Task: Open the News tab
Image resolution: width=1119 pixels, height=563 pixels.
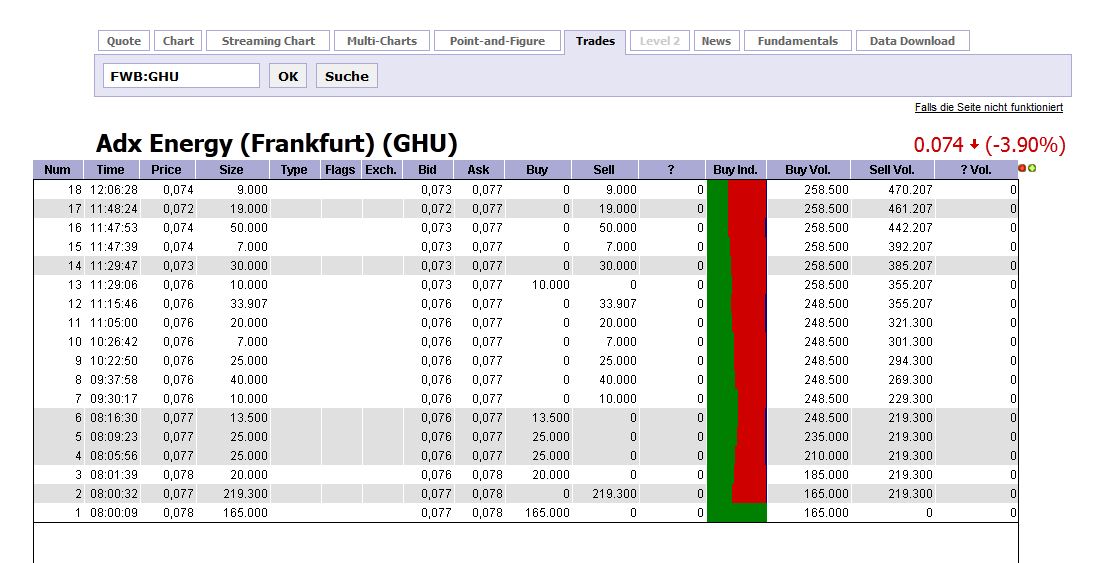Action: (x=716, y=41)
